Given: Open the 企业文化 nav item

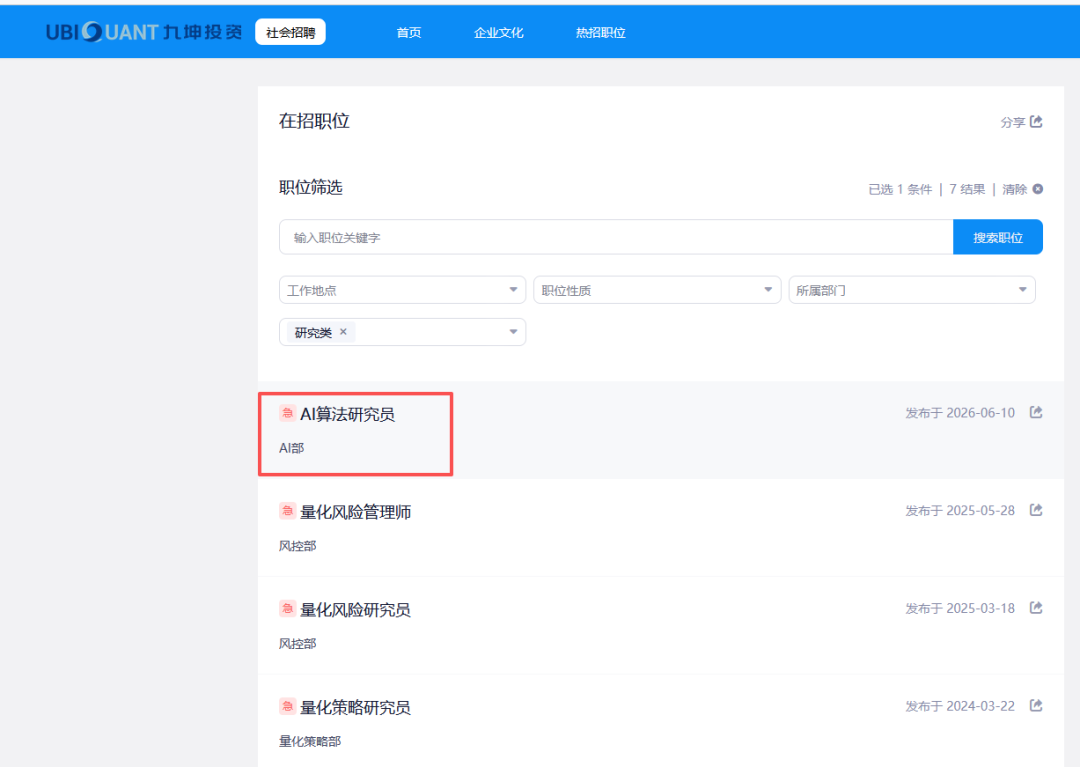Looking at the screenshot, I should pos(499,32).
